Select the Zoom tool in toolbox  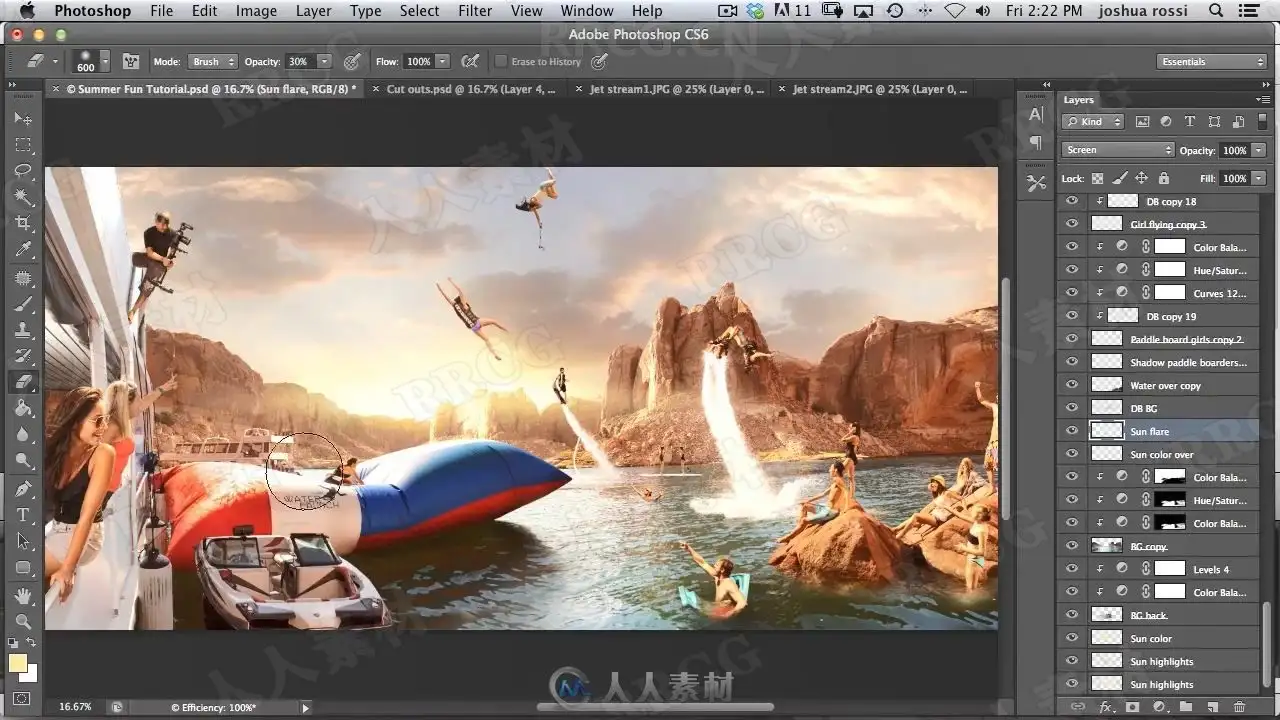coord(23,621)
